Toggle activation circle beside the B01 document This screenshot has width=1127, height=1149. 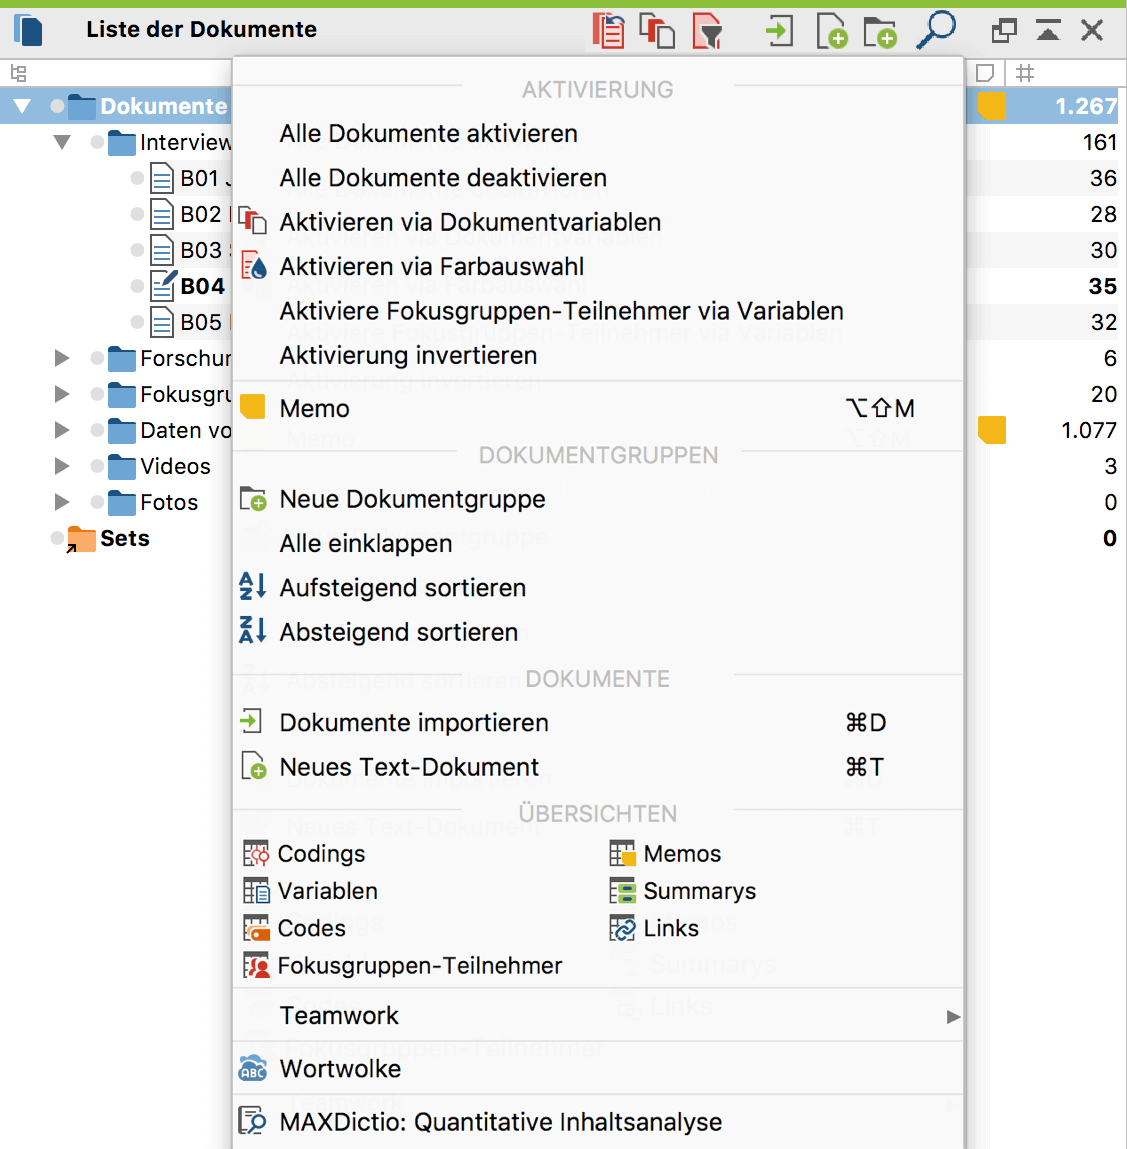[x=137, y=178]
